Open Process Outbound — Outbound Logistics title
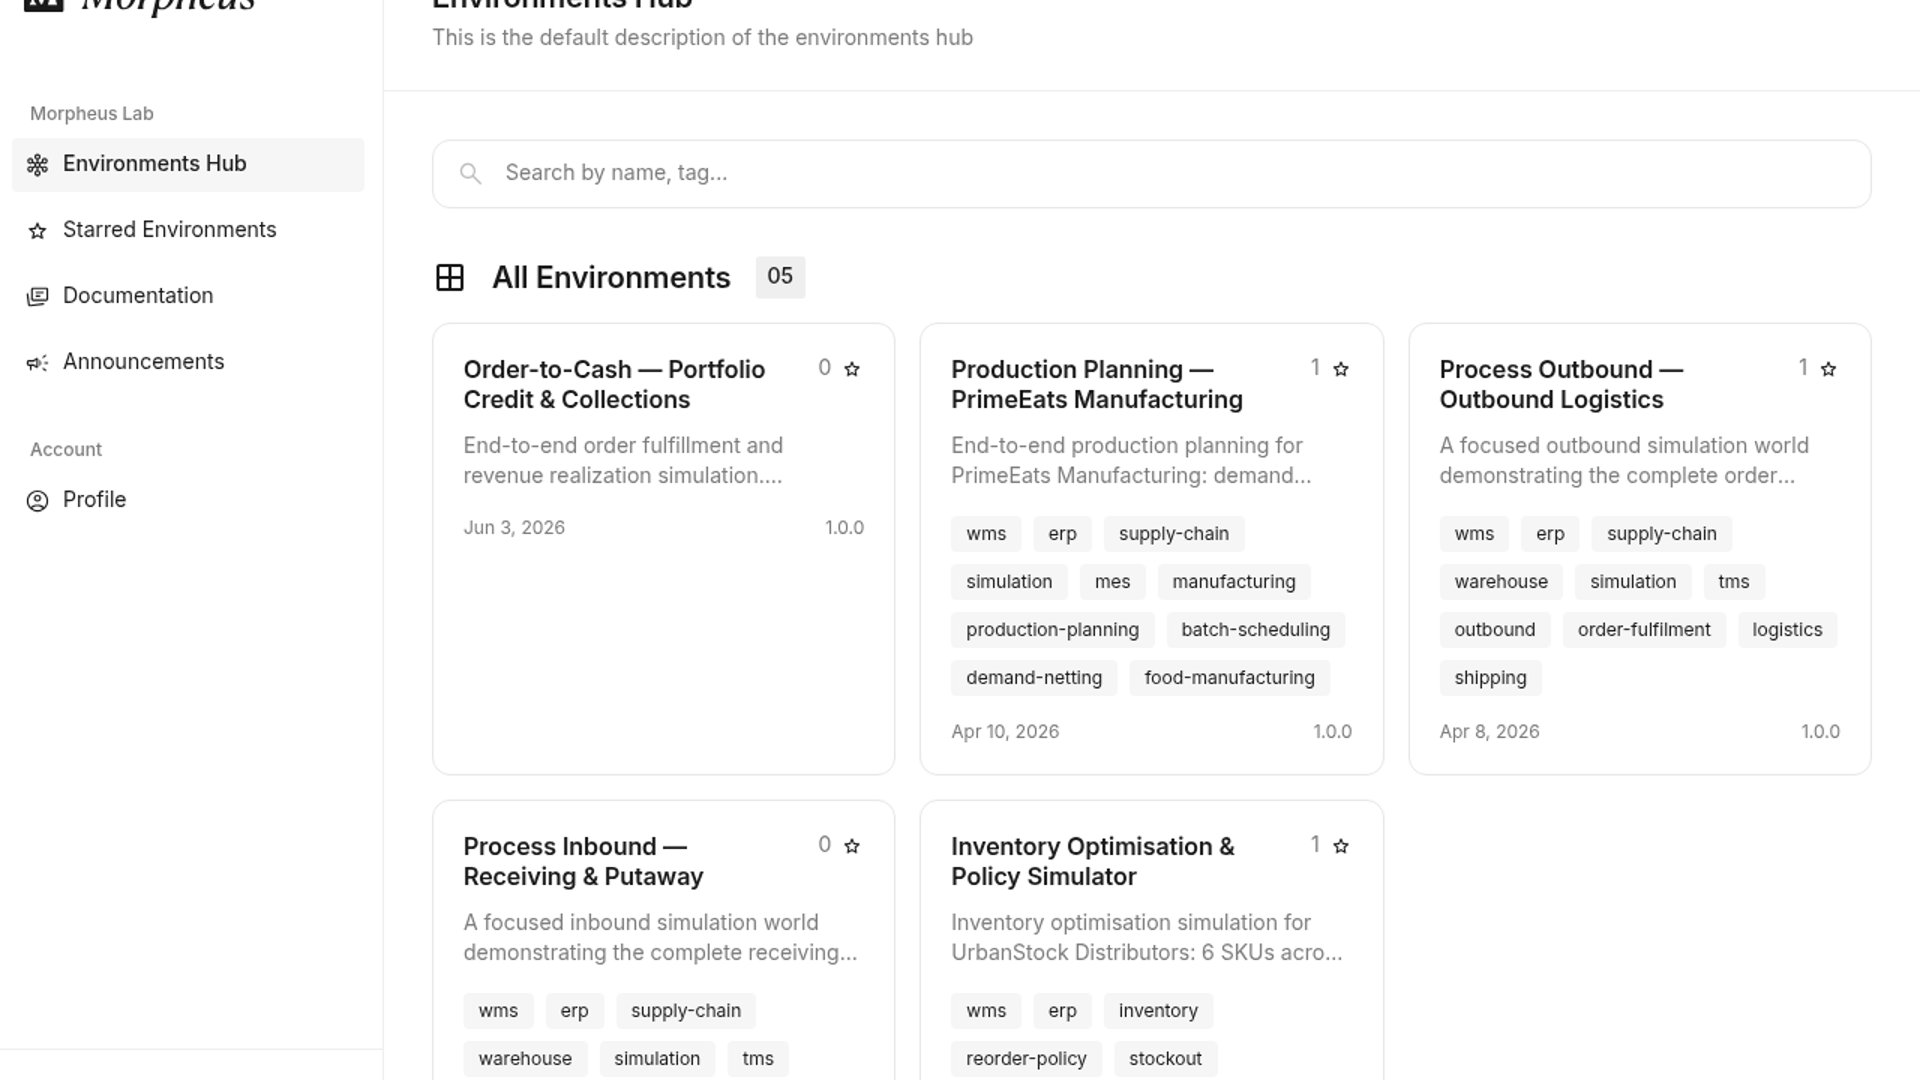 pos(1561,384)
